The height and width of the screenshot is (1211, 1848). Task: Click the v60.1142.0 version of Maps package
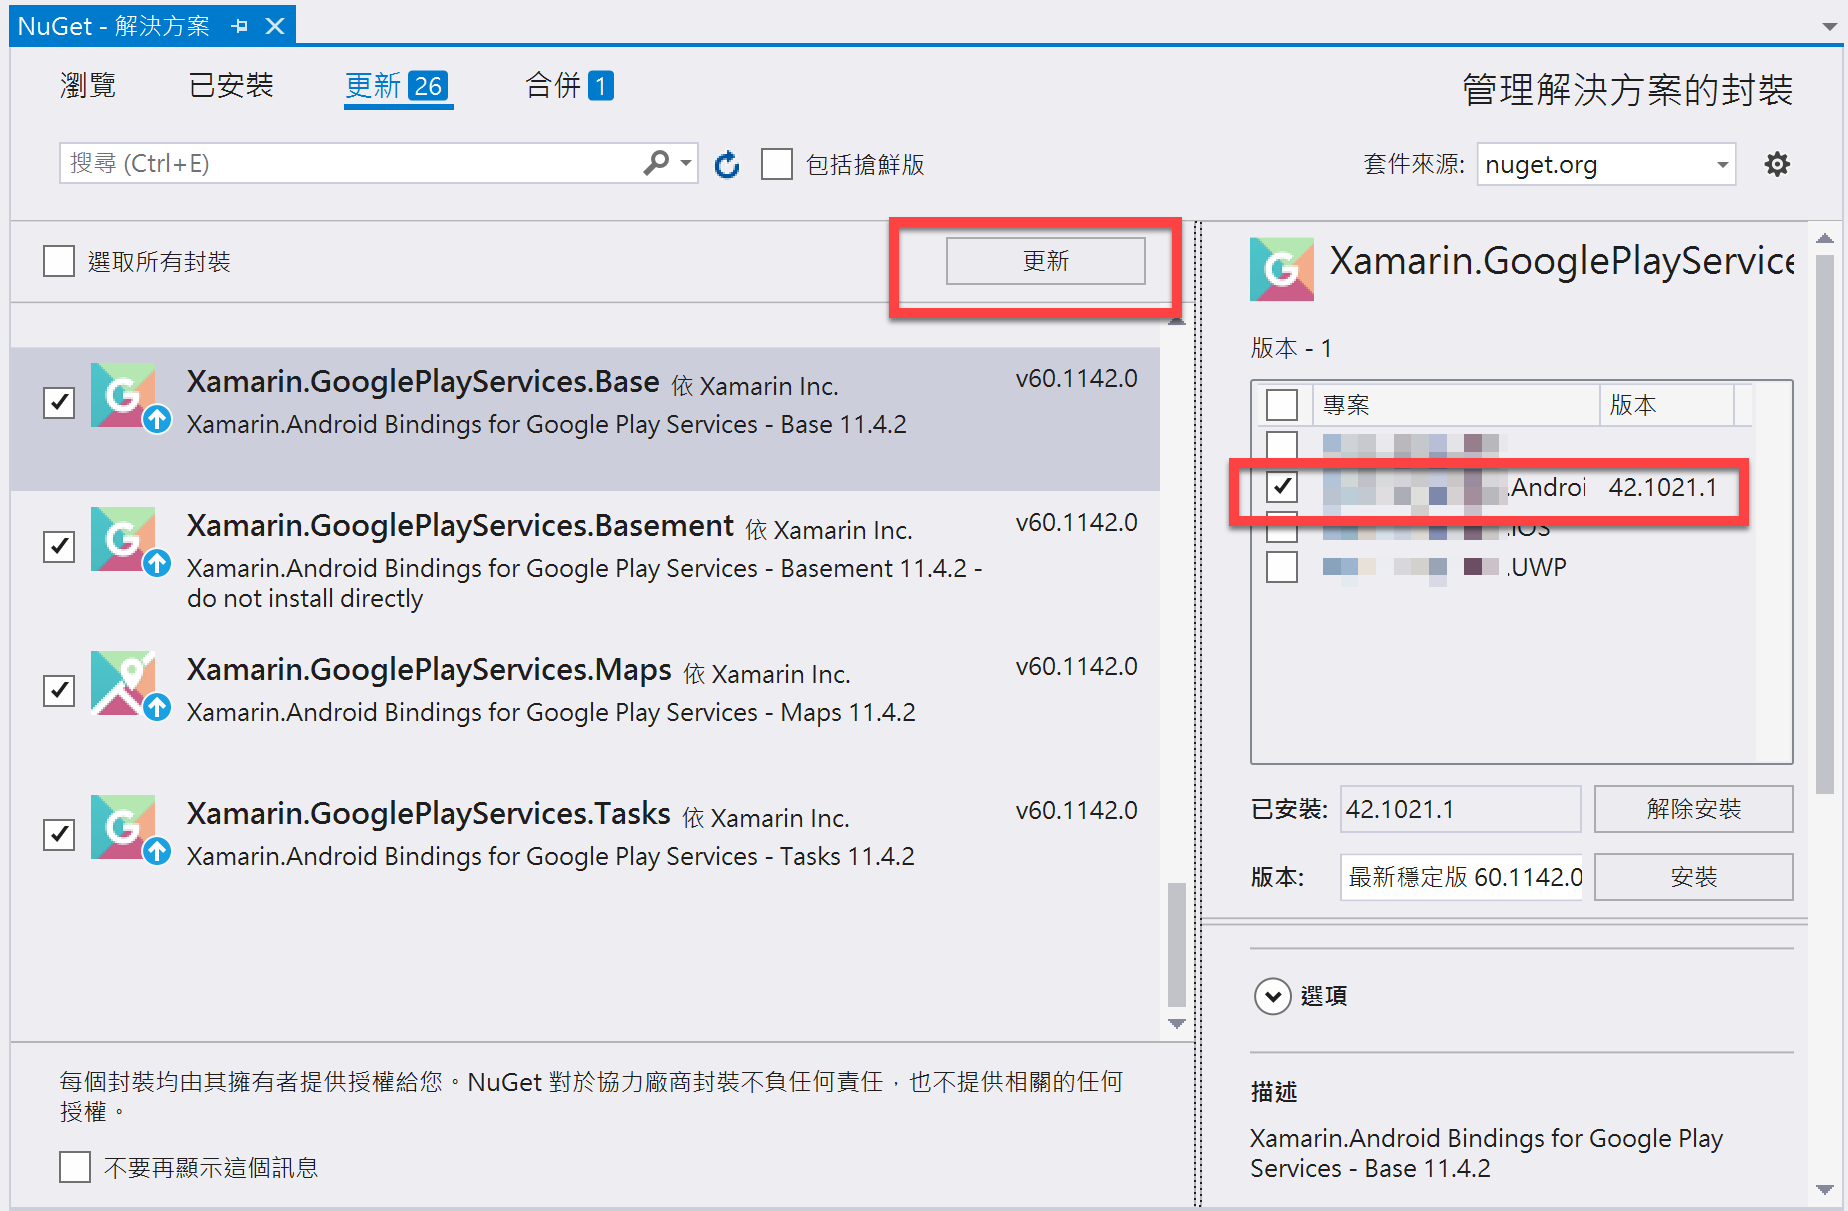[x=1076, y=666]
